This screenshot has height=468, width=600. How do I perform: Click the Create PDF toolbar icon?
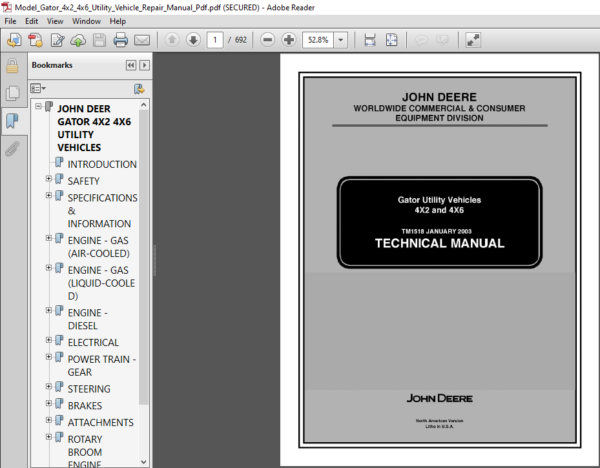tap(36, 40)
